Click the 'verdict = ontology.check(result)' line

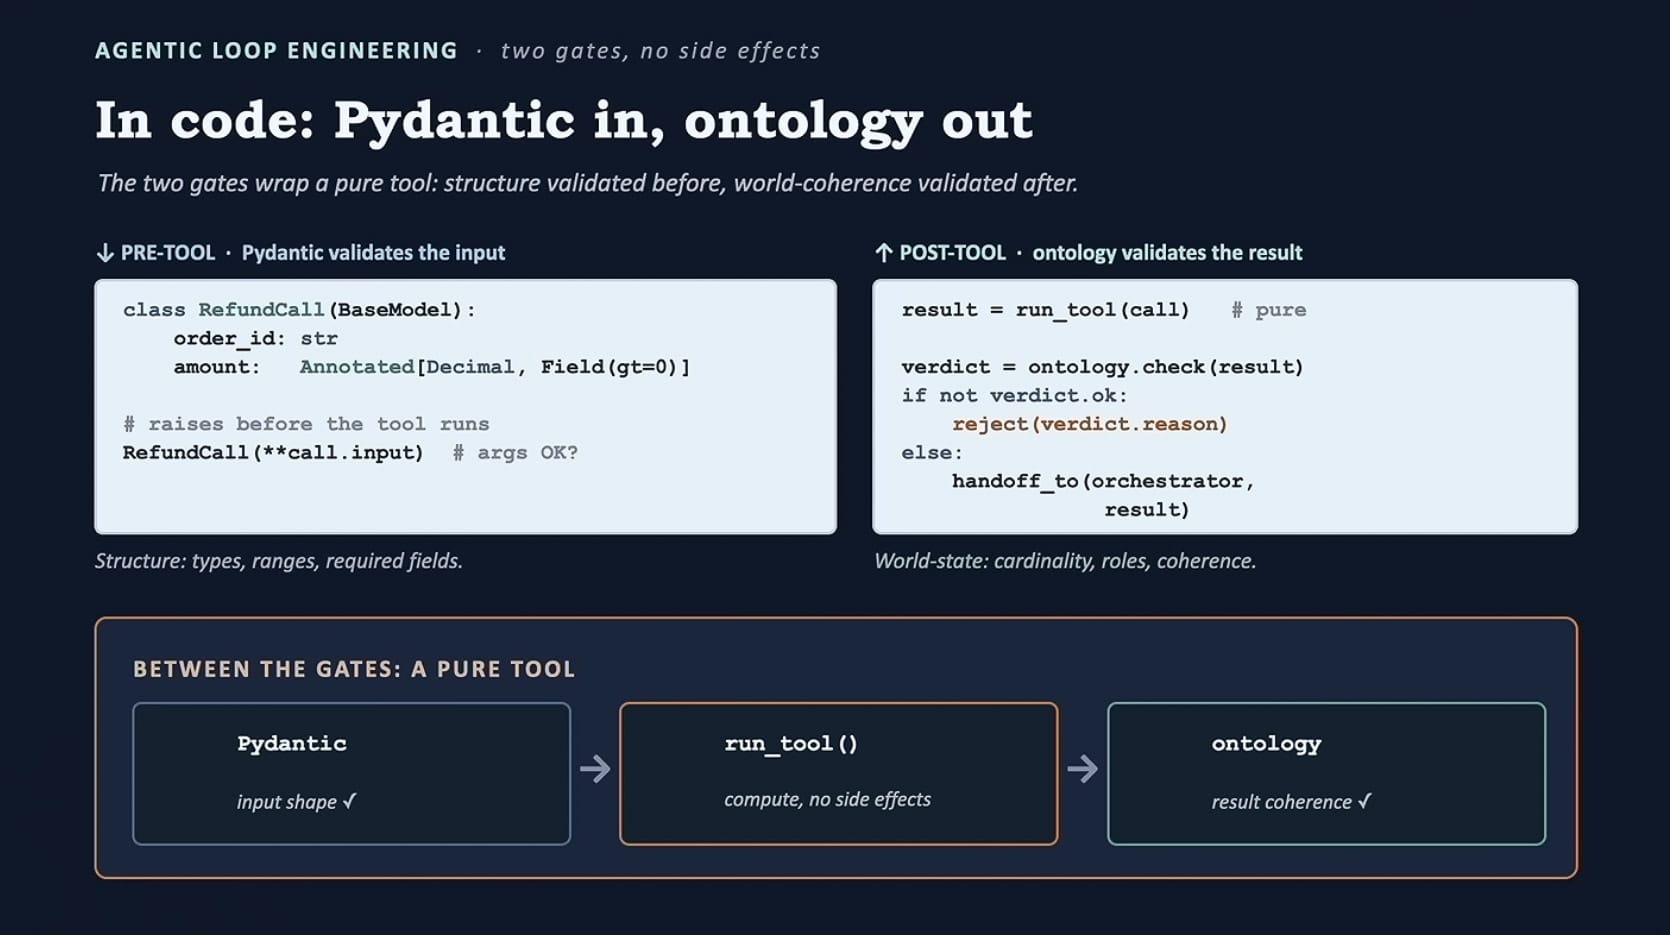pyautogui.click(x=1102, y=367)
